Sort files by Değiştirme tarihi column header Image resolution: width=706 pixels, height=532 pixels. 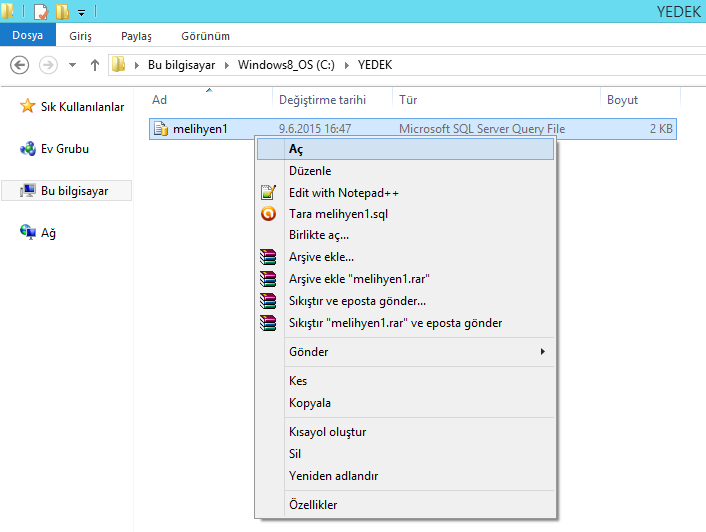(x=322, y=100)
